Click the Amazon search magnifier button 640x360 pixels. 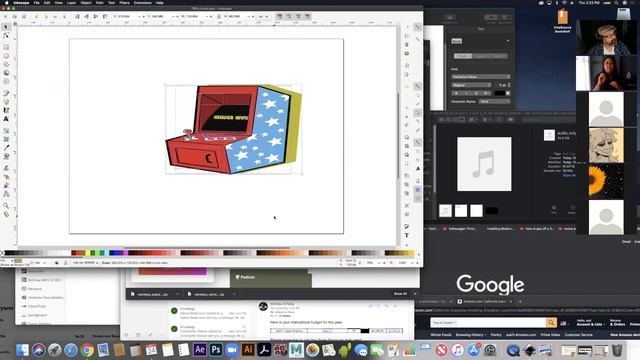pyautogui.click(x=551, y=322)
